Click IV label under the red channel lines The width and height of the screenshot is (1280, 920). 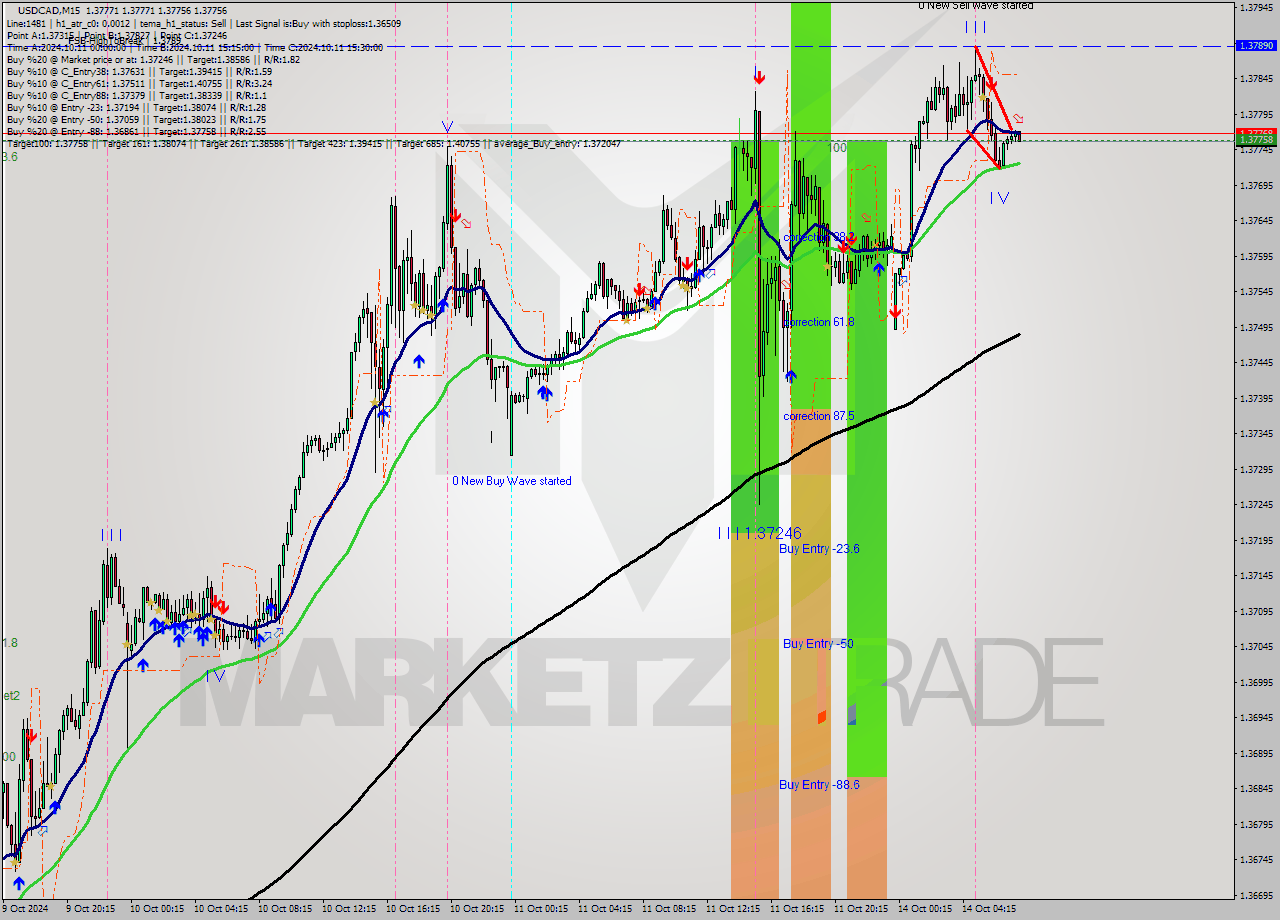[999, 198]
